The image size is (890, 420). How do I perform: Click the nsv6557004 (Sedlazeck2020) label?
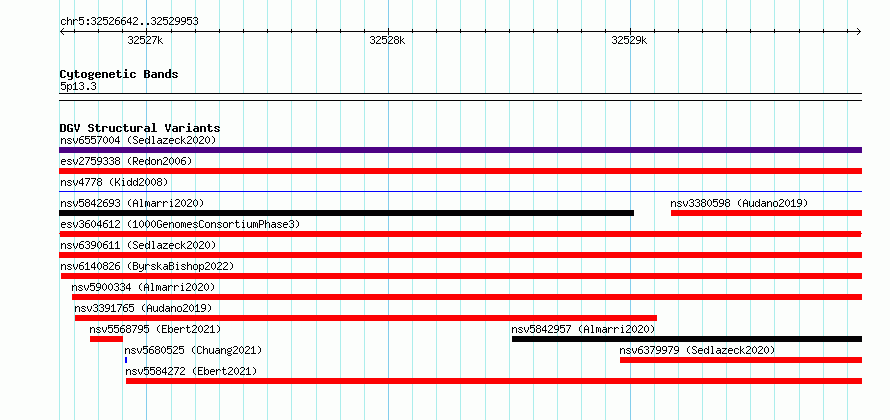click(138, 140)
